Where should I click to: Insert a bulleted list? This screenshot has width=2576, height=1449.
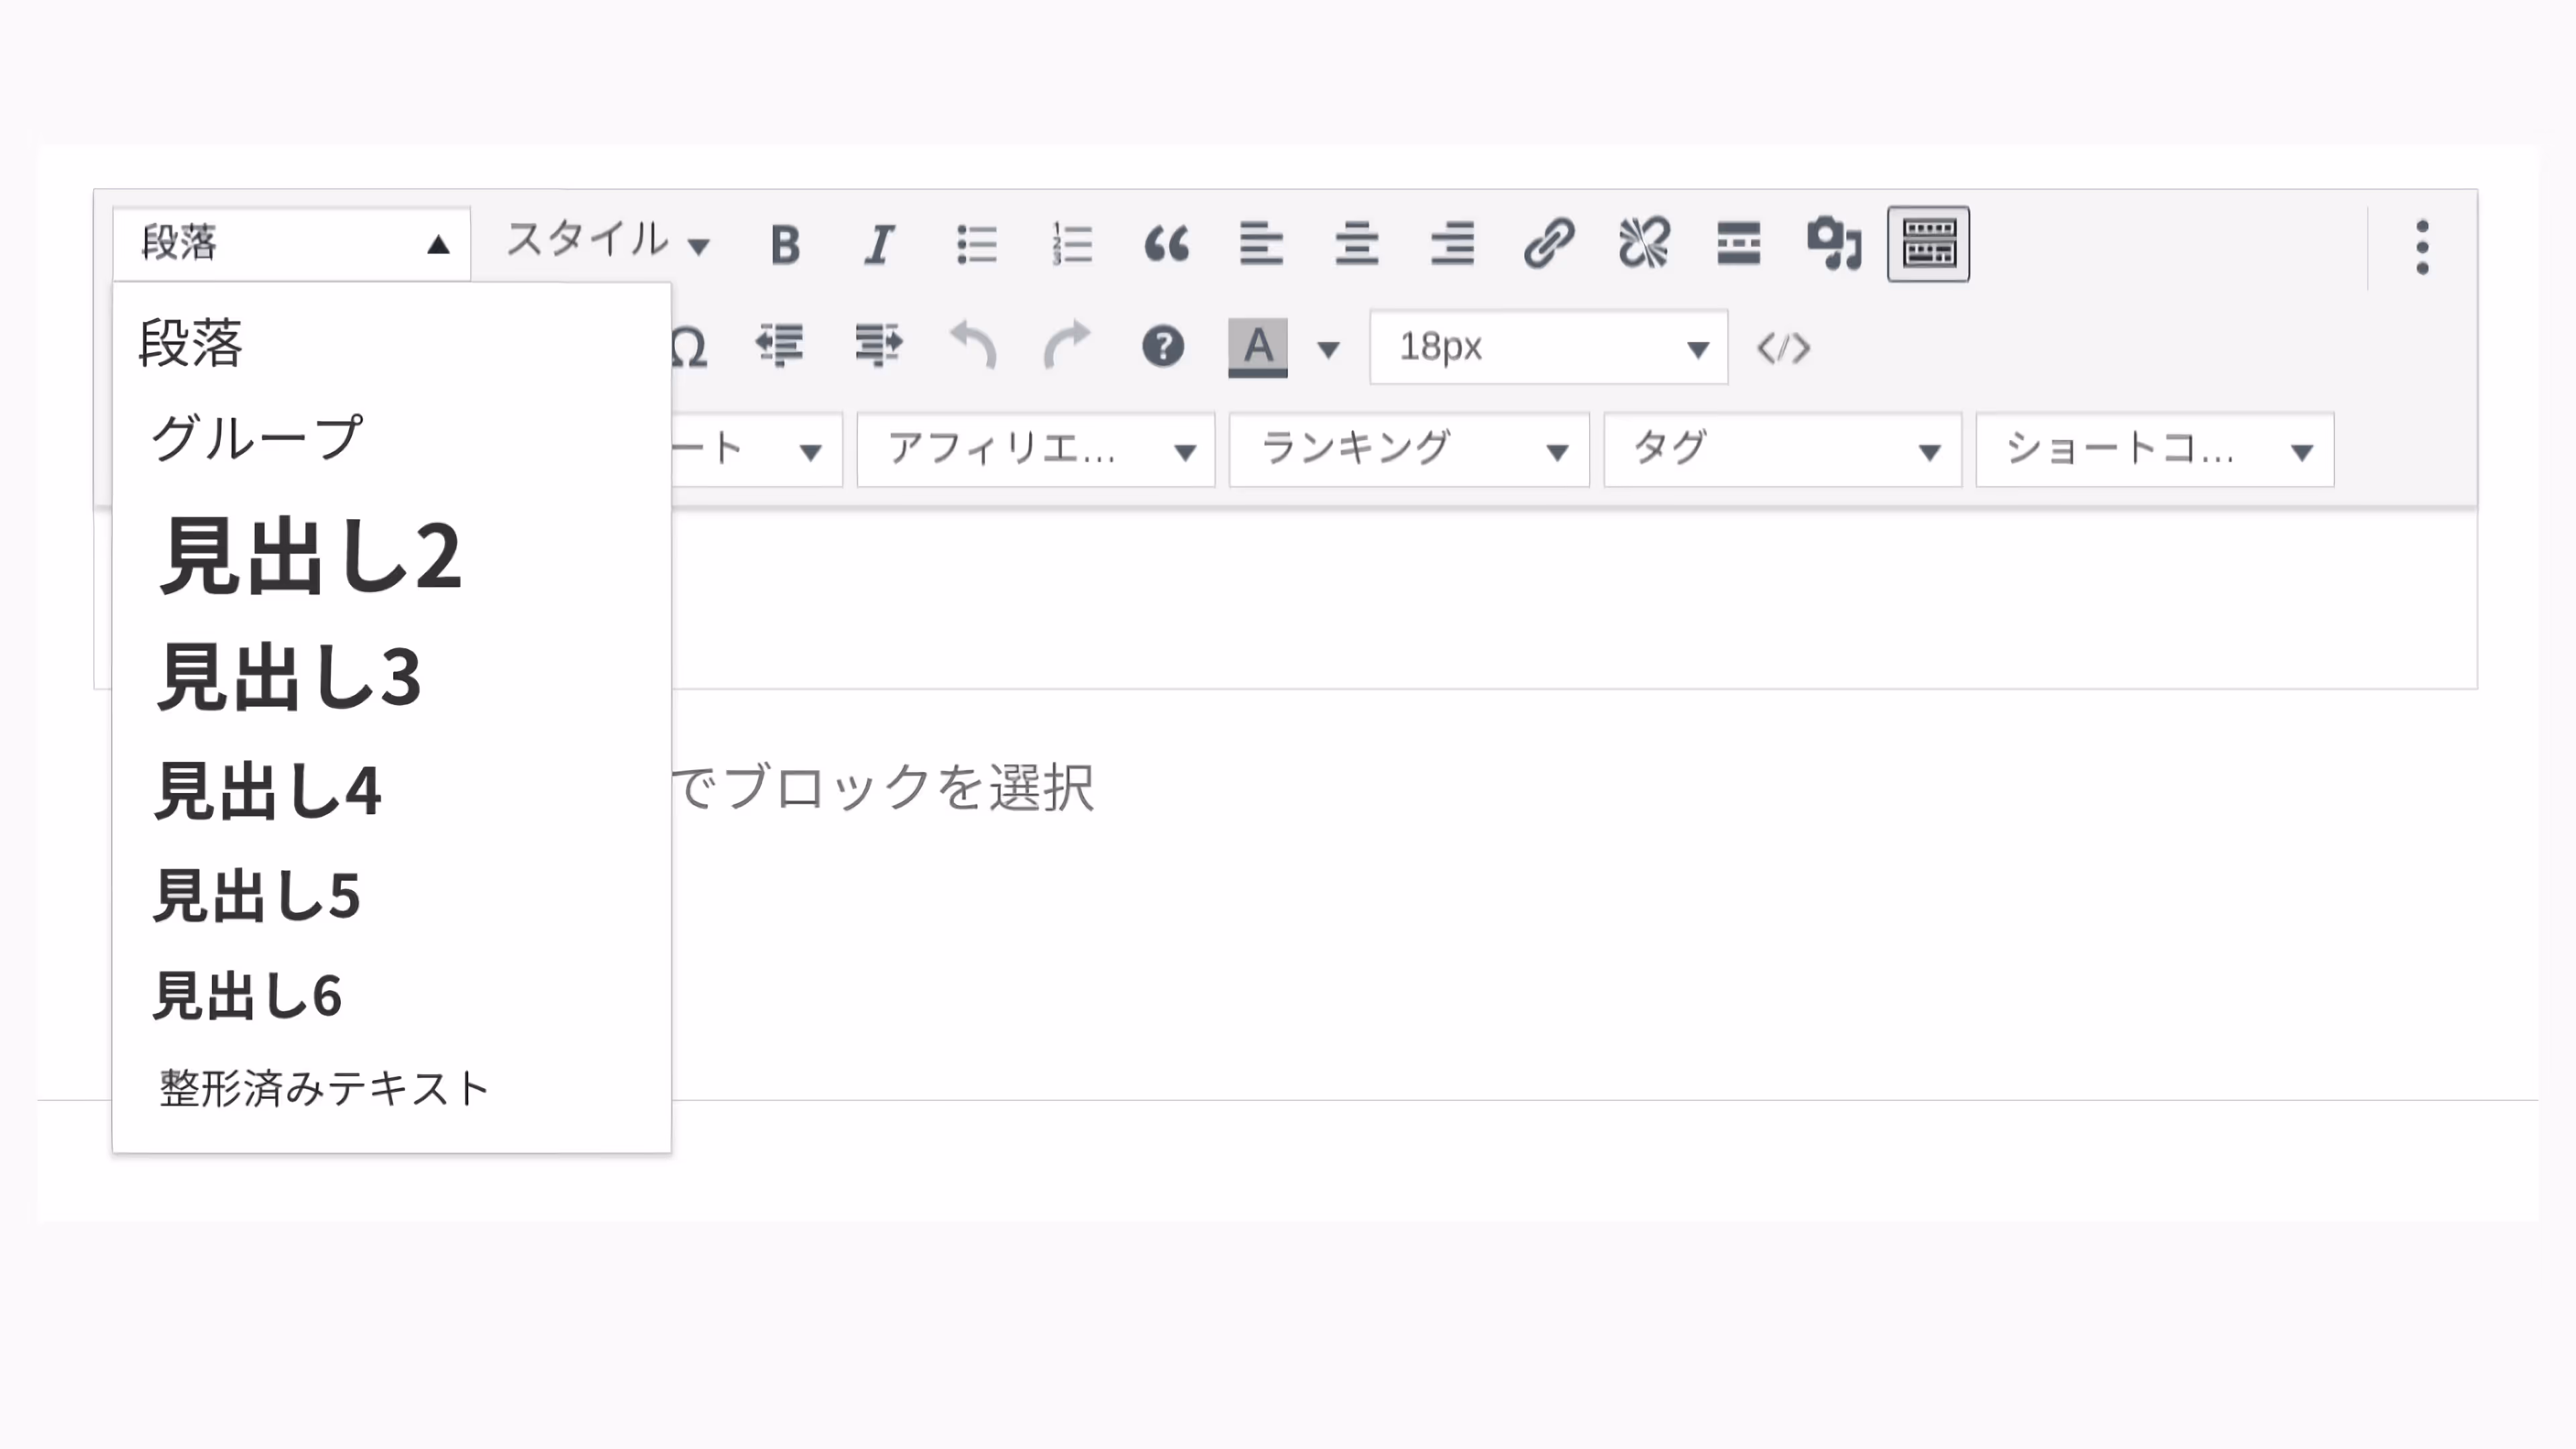(976, 244)
